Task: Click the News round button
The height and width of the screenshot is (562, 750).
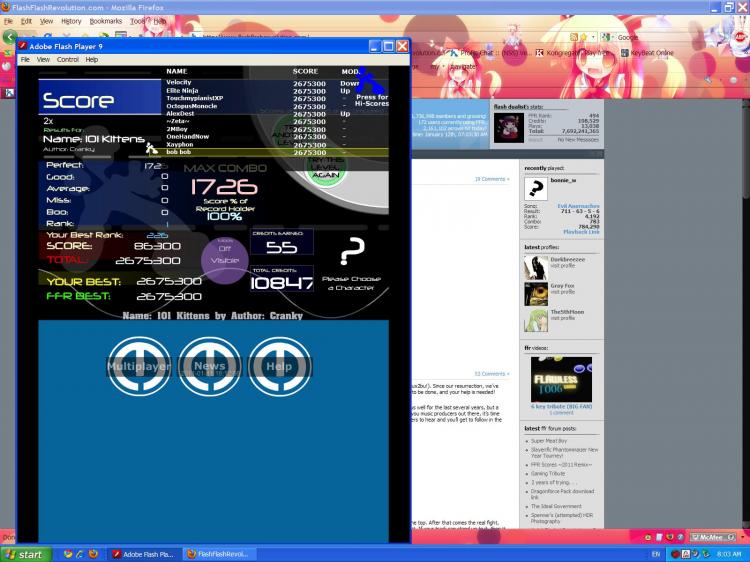Action: tap(210, 366)
